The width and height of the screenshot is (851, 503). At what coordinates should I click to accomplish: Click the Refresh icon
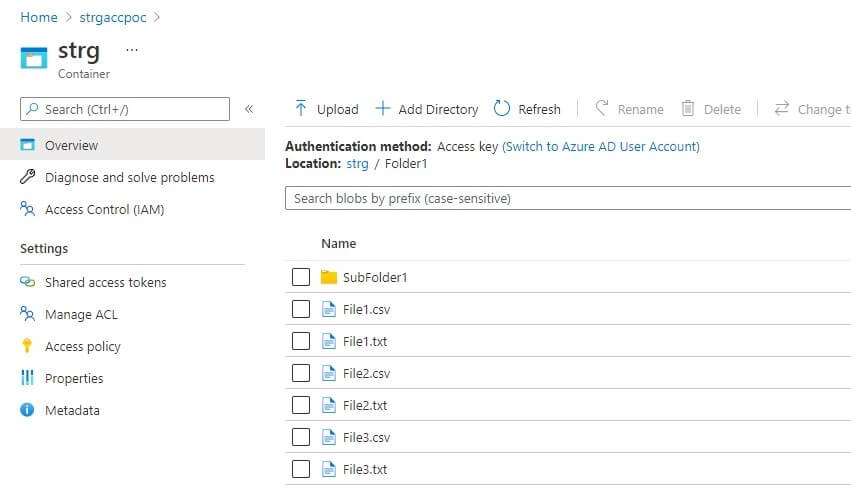tap(502, 109)
